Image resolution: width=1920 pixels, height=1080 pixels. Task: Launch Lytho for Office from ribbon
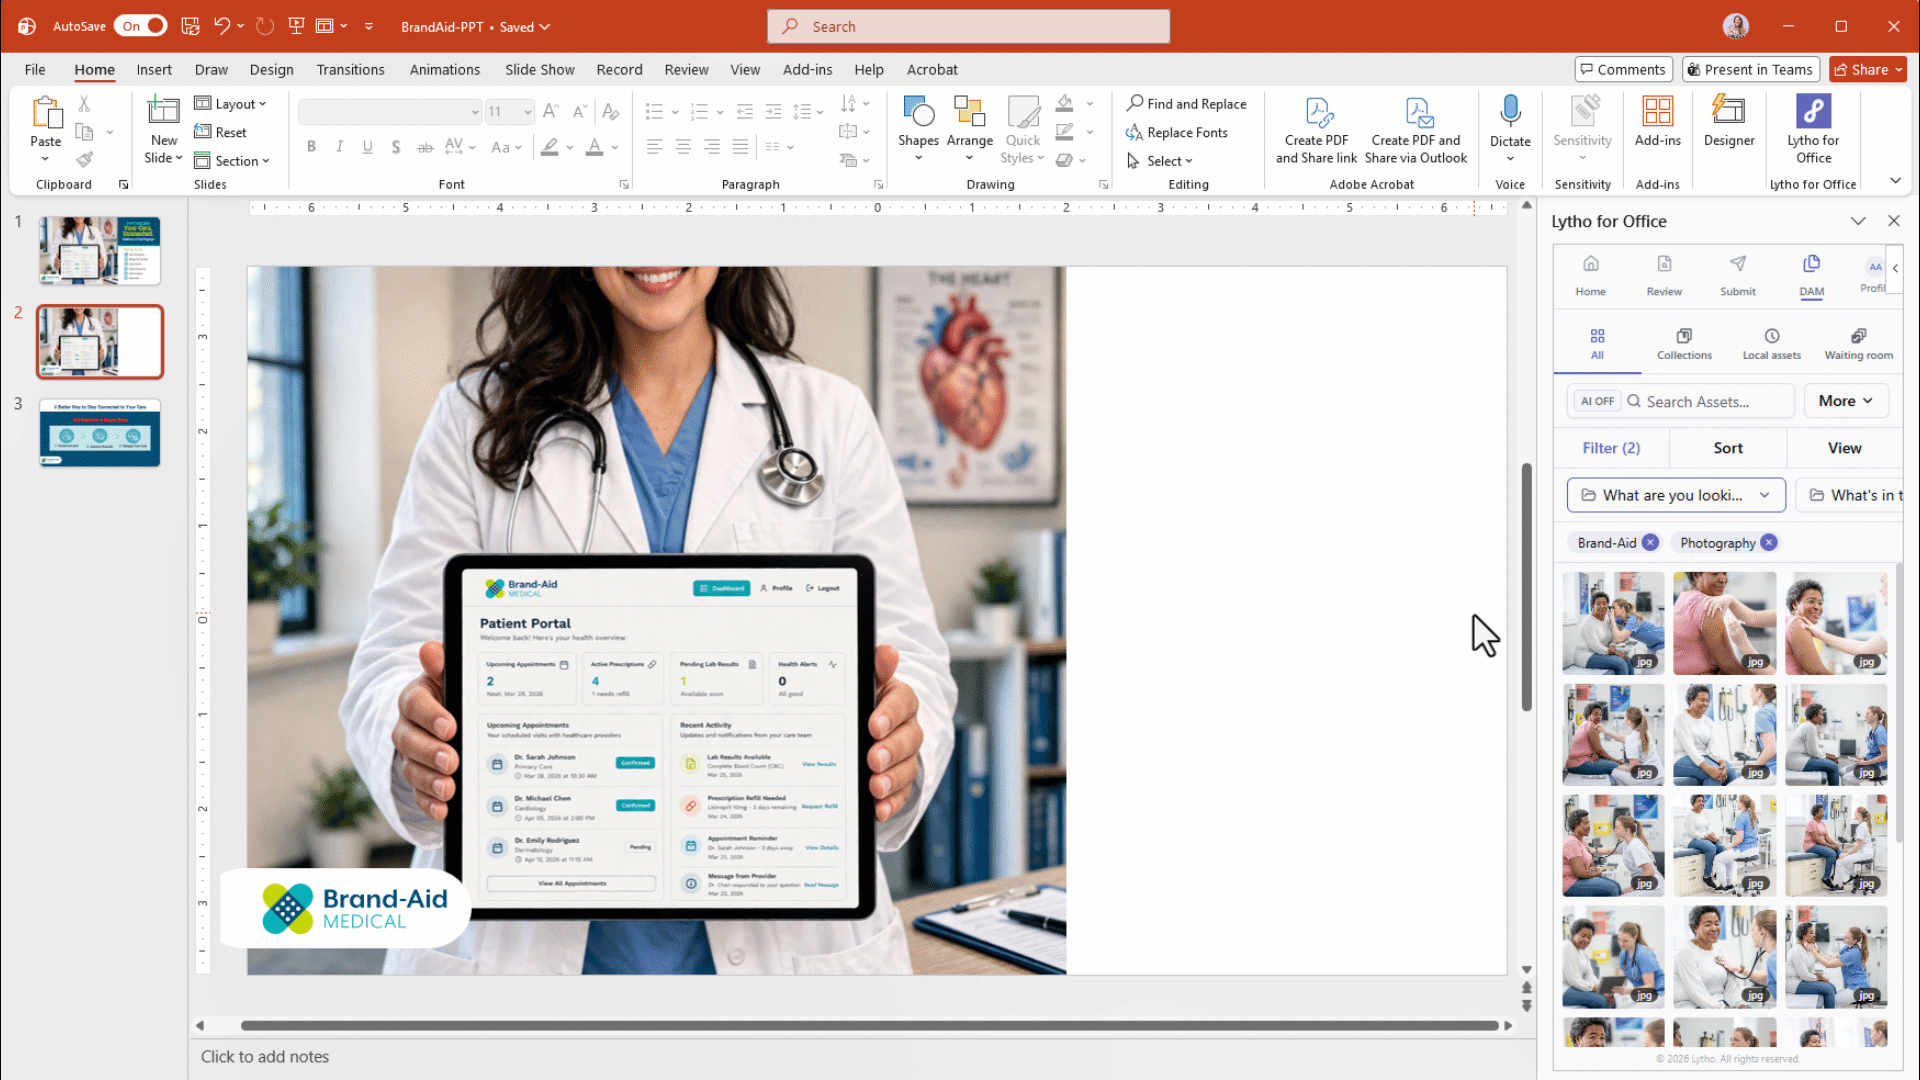point(1813,130)
